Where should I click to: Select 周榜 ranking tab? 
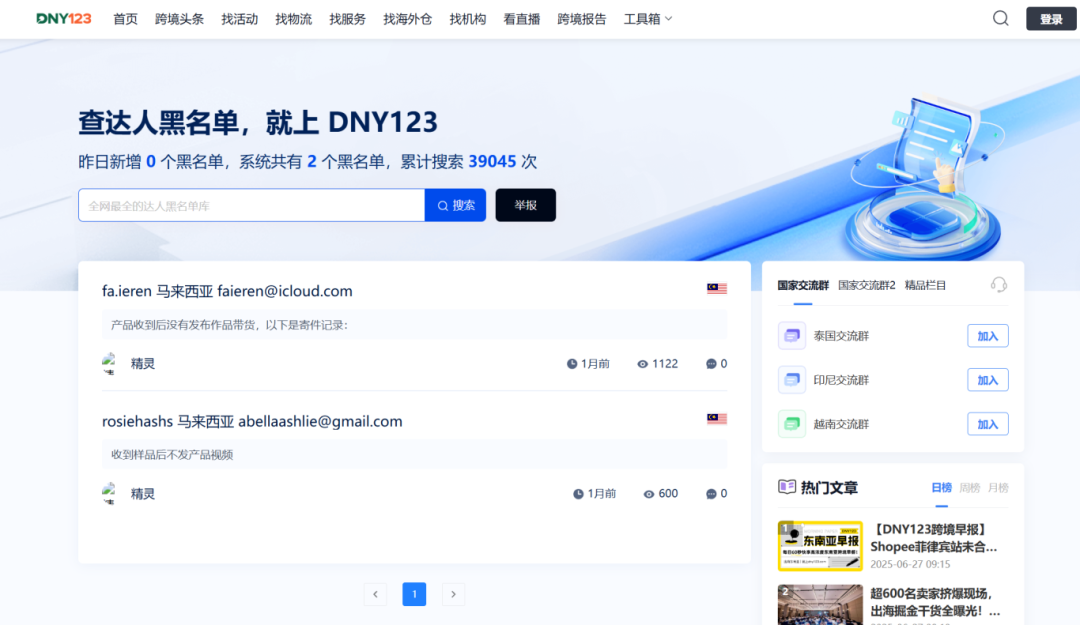[970, 488]
